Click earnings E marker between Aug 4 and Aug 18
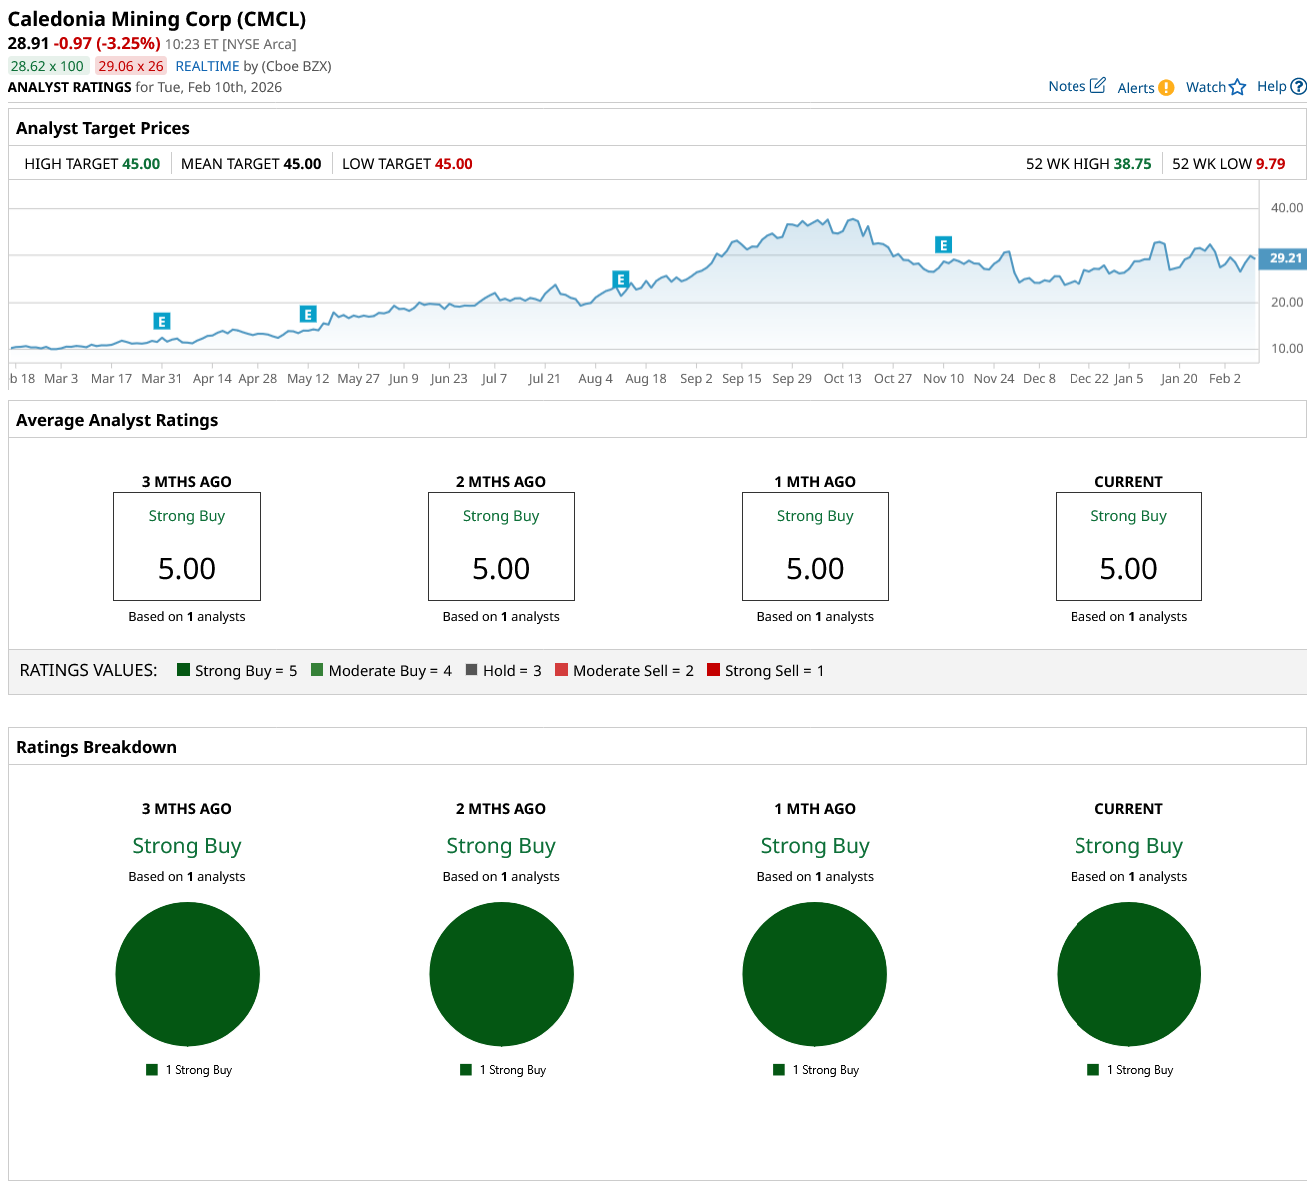The image size is (1308, 1182). 620,280
